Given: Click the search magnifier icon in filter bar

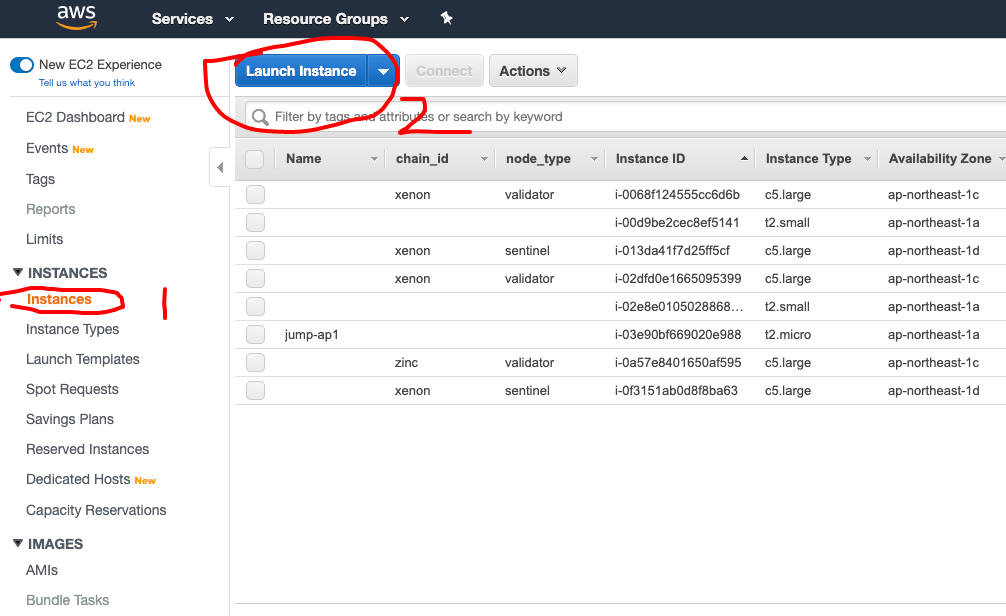Looking at the screenshot, I should coord(260,117).
